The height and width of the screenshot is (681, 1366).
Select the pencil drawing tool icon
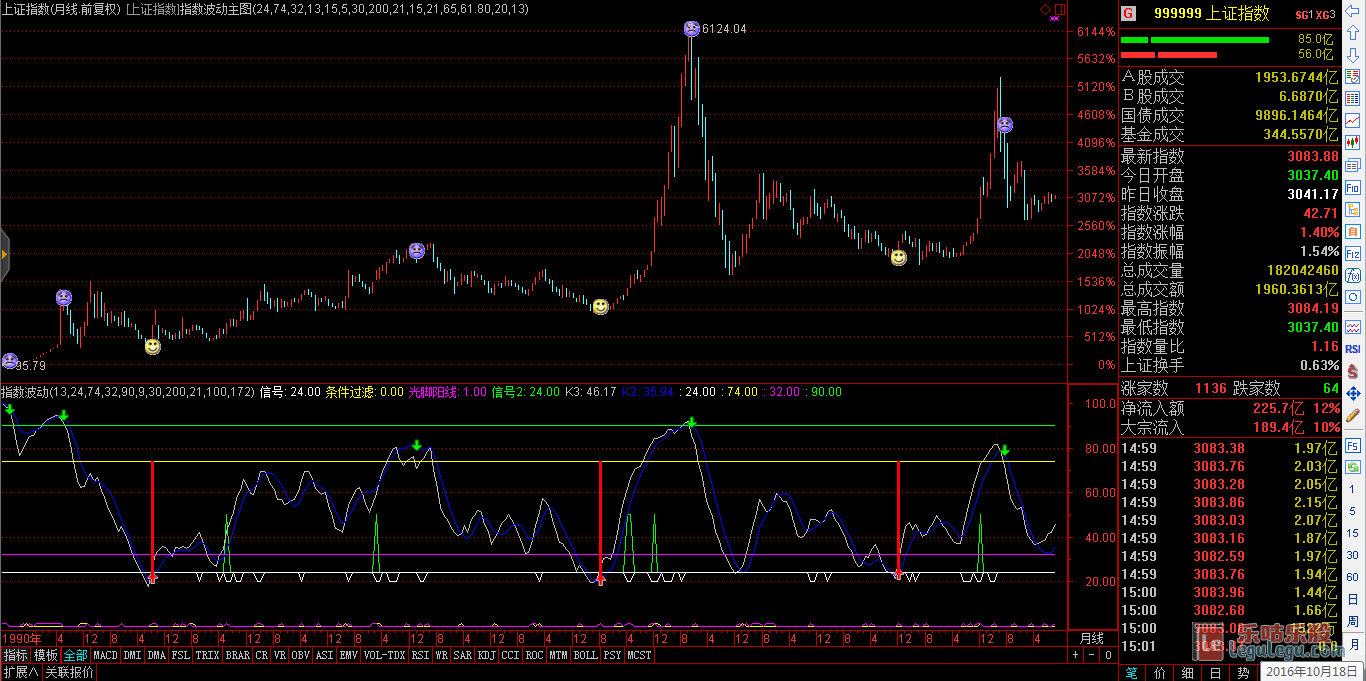pos(1353,414)
